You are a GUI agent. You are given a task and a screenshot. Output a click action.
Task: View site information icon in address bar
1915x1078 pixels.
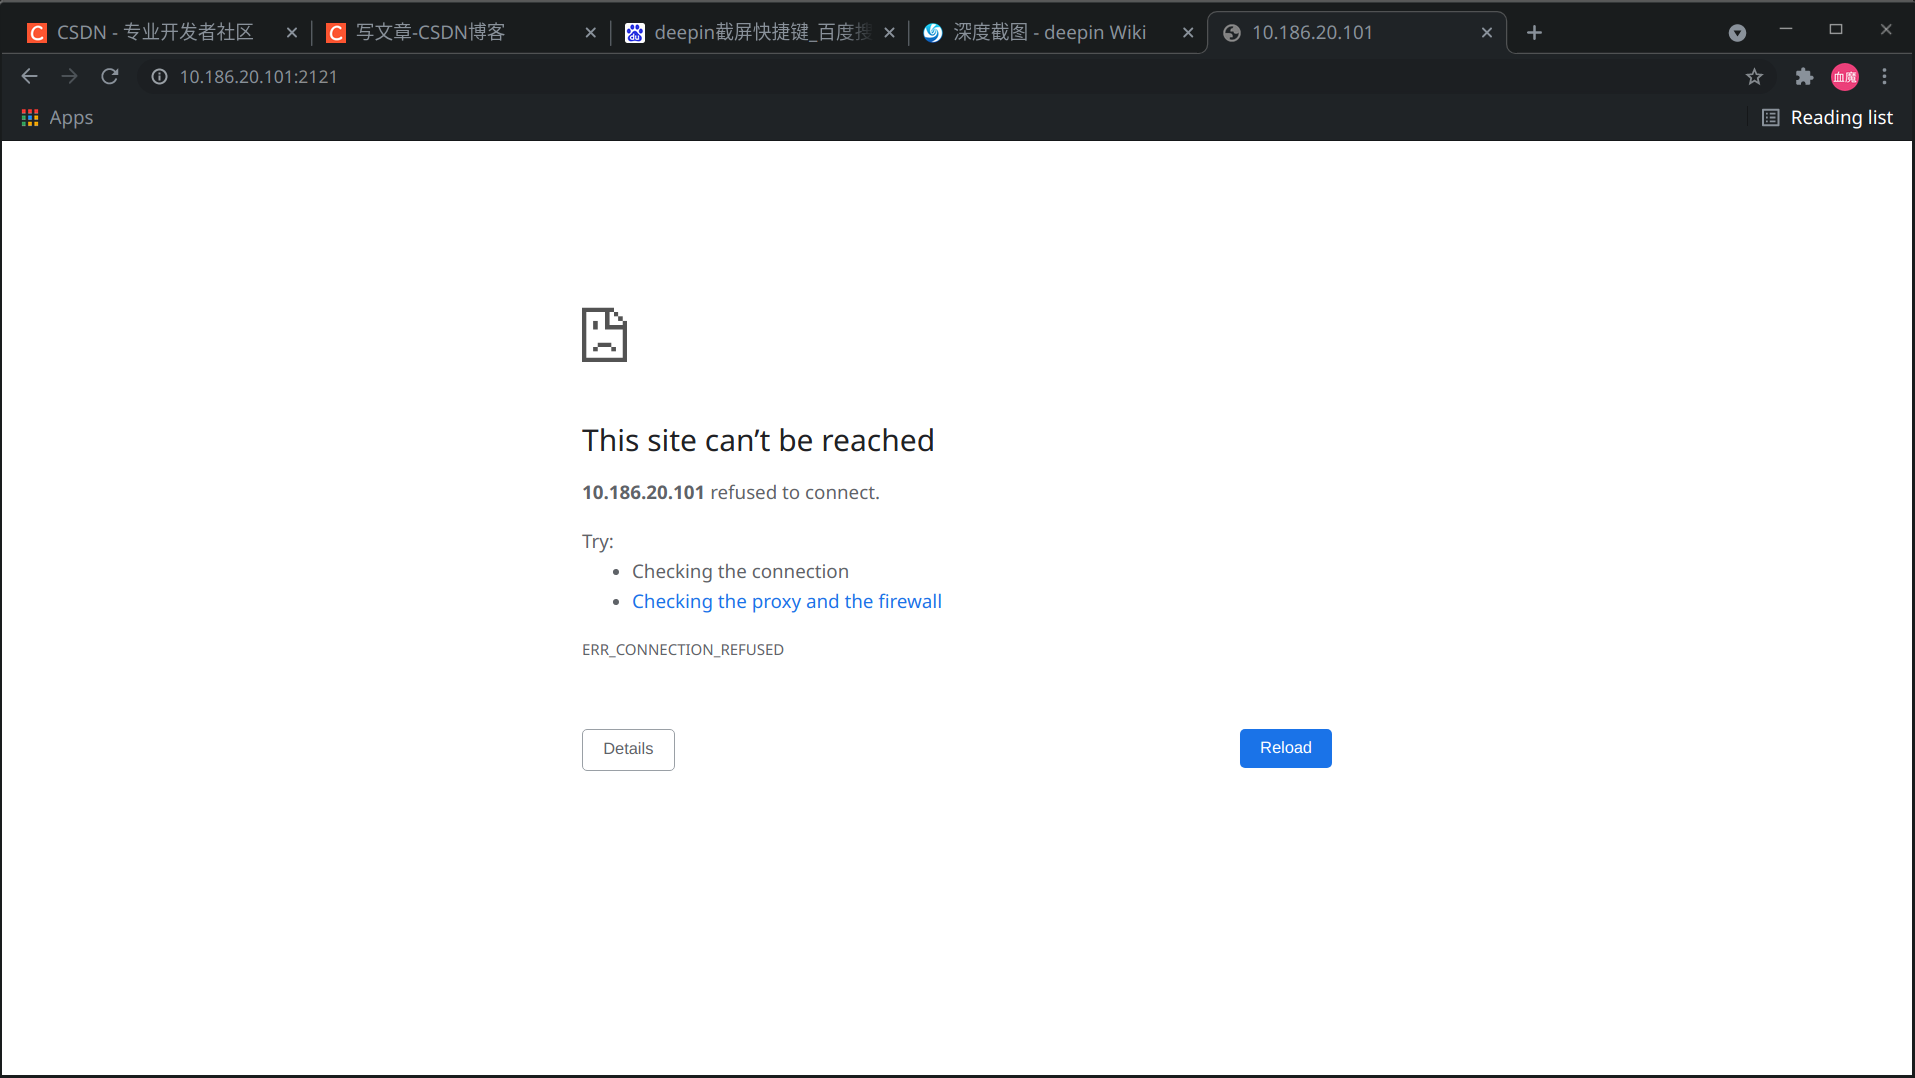tap(159, 76)
